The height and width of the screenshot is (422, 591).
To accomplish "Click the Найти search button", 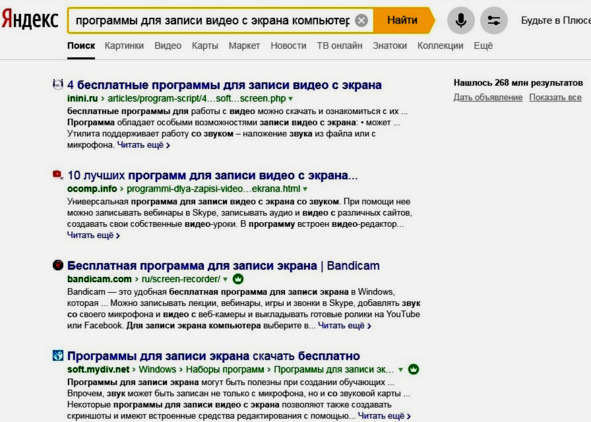I will [x=403, y=20].
